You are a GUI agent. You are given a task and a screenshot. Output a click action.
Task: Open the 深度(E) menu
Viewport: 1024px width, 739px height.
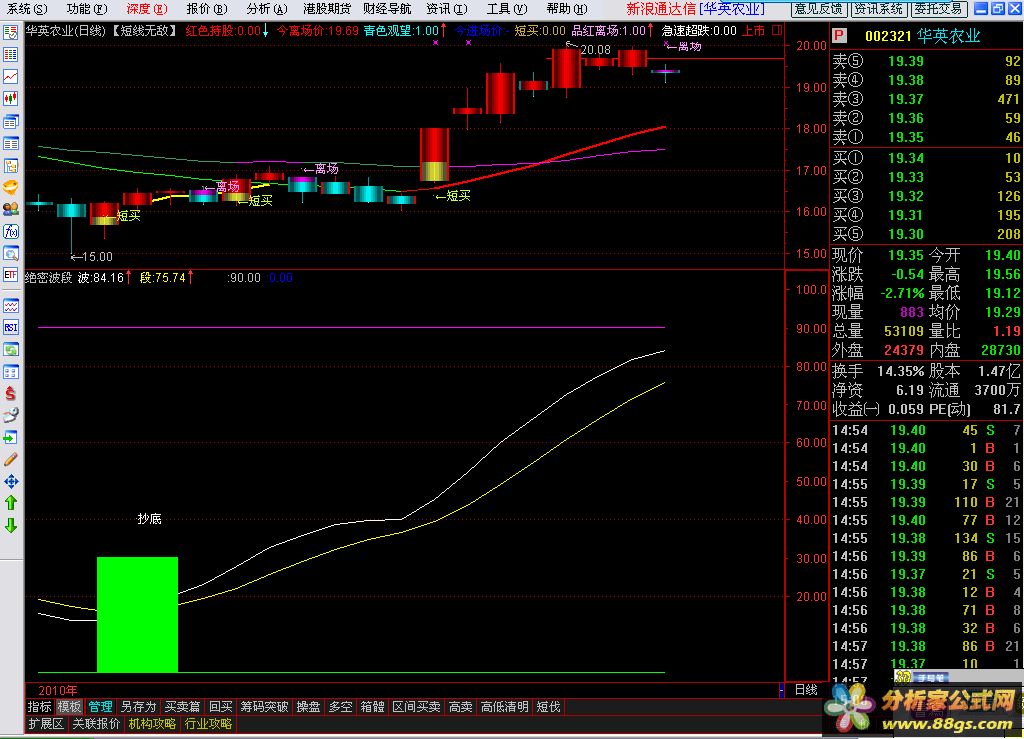point(147,8)
